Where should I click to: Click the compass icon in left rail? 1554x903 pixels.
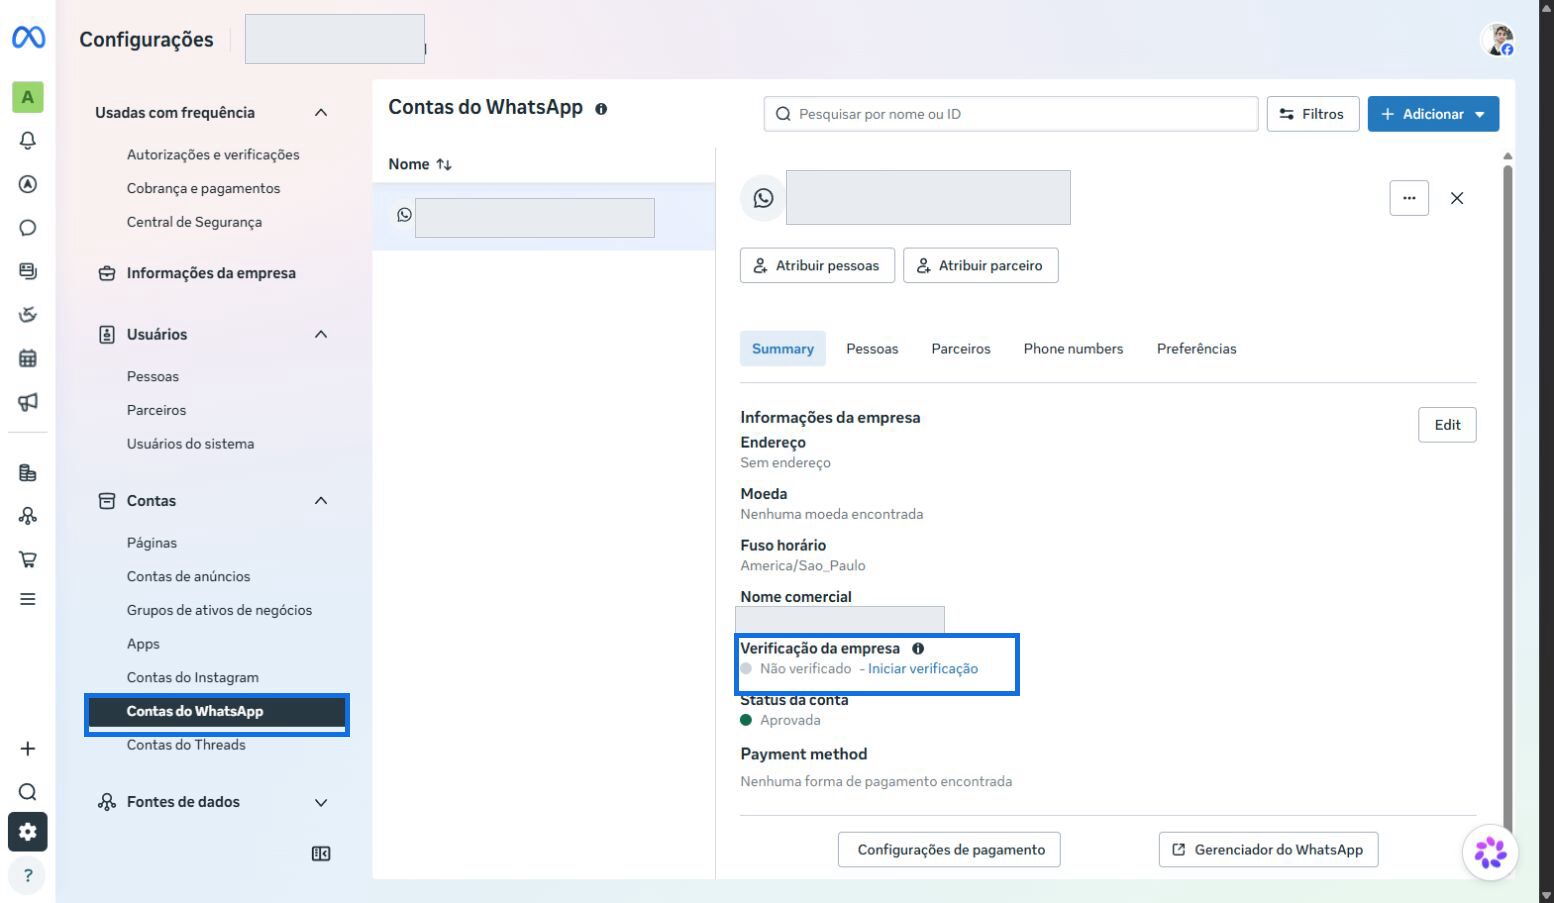[28, 184]
